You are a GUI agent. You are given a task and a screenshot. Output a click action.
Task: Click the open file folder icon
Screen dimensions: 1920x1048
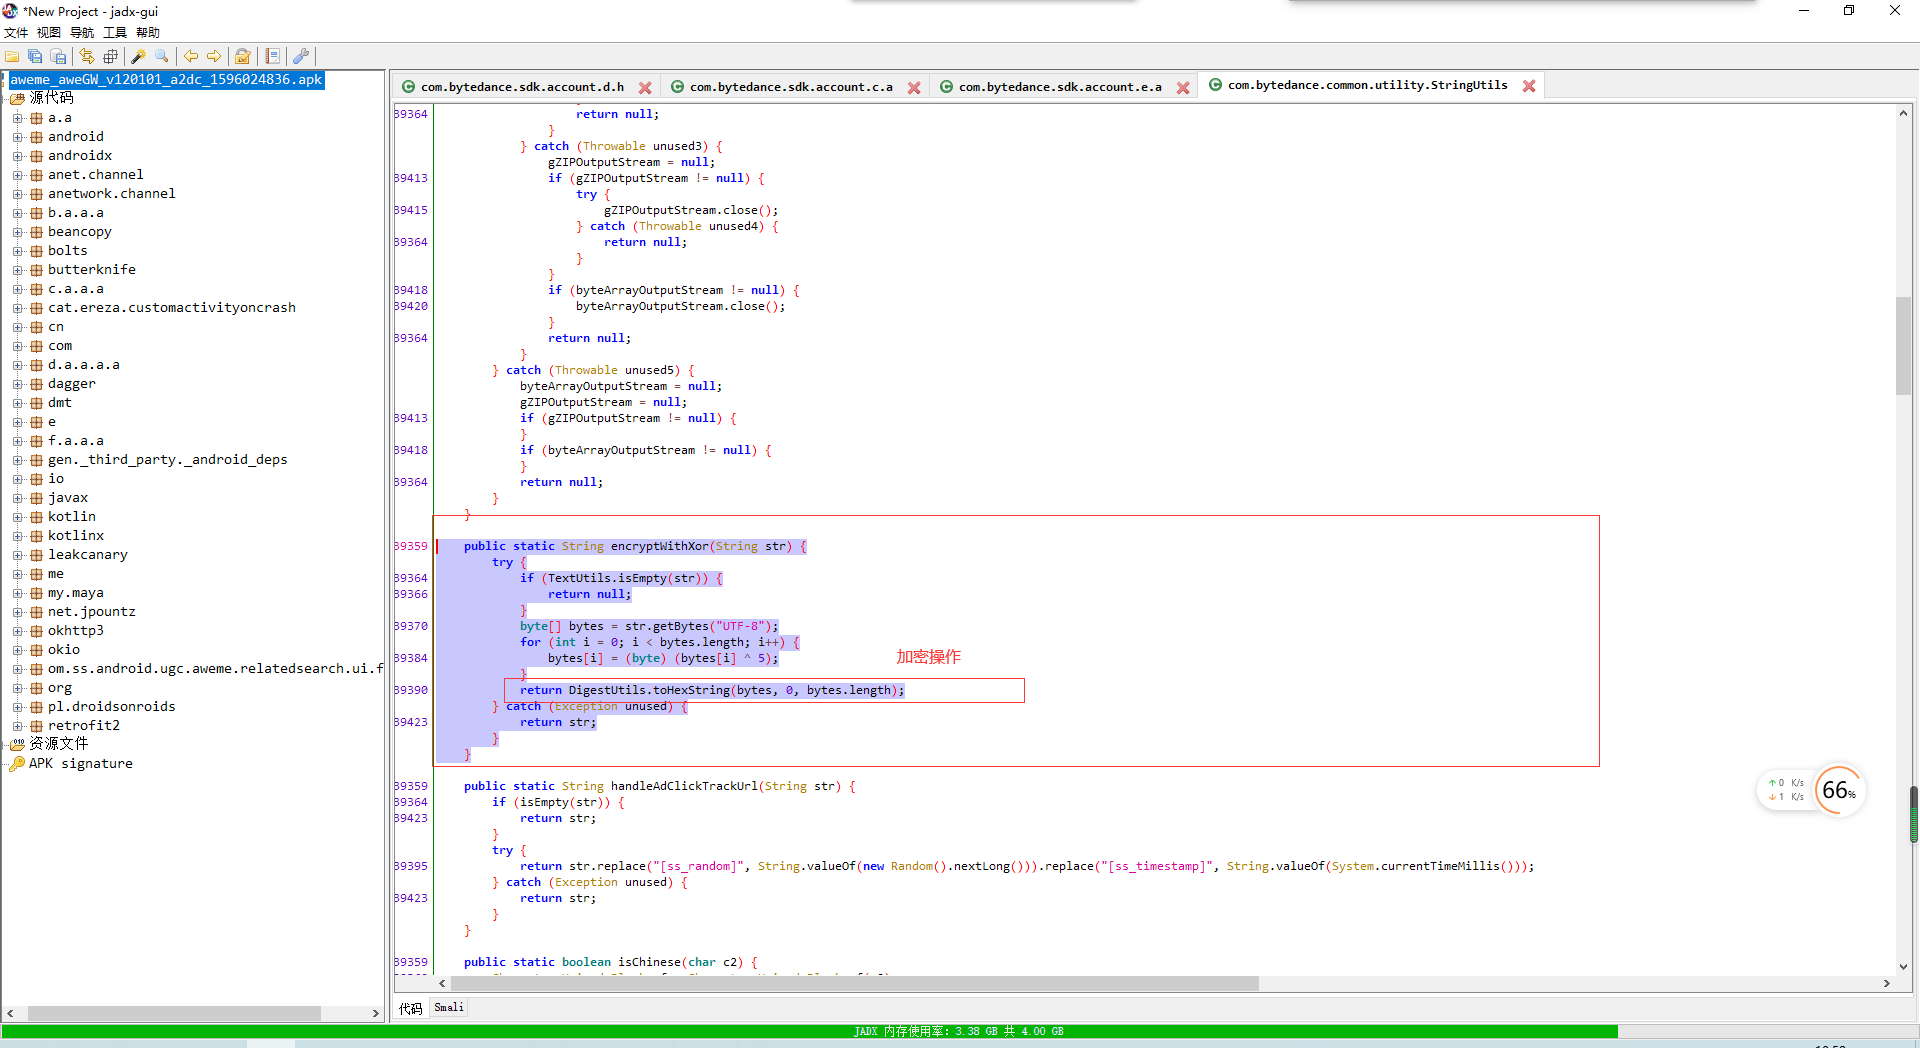tap(12, 57)
